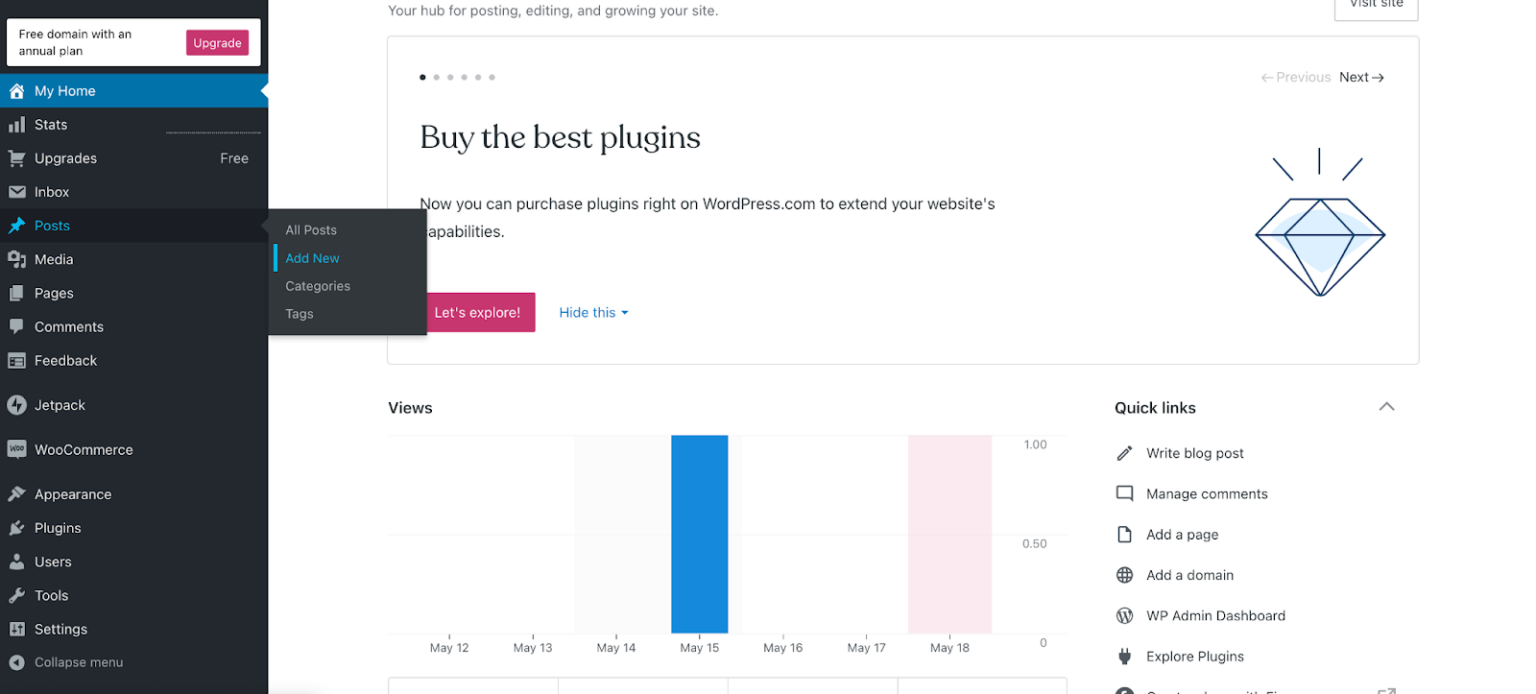Image resolution: width=1536 pixels, height=694 pixels.
Task: Open the Hide this dropdown
Action: click(593, 312)
